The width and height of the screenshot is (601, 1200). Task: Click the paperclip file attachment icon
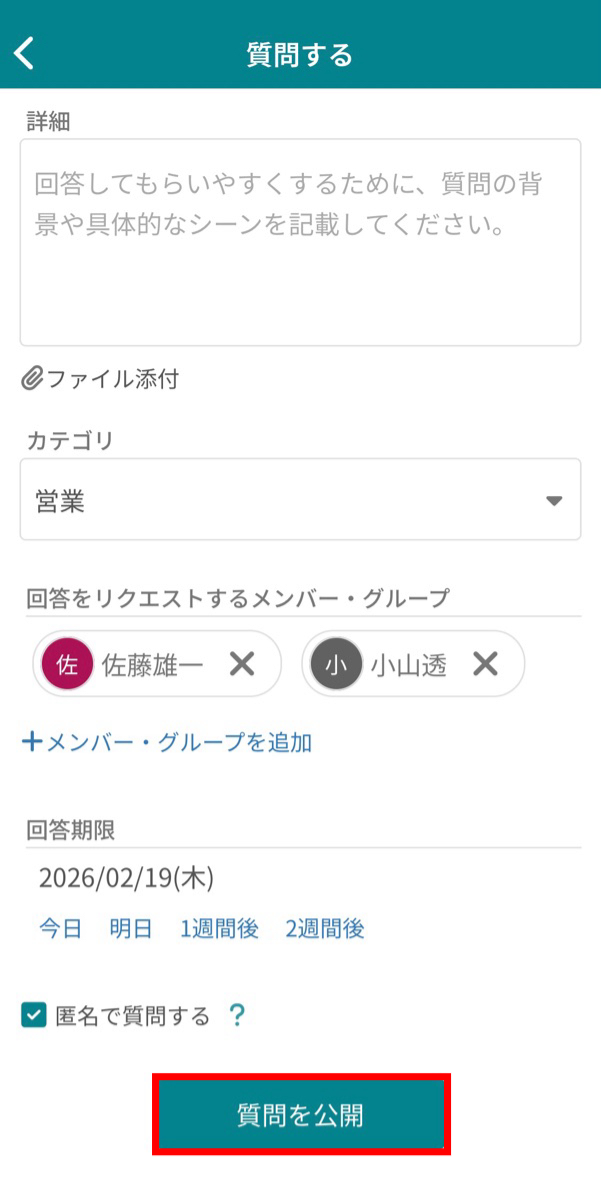point(30,378)
